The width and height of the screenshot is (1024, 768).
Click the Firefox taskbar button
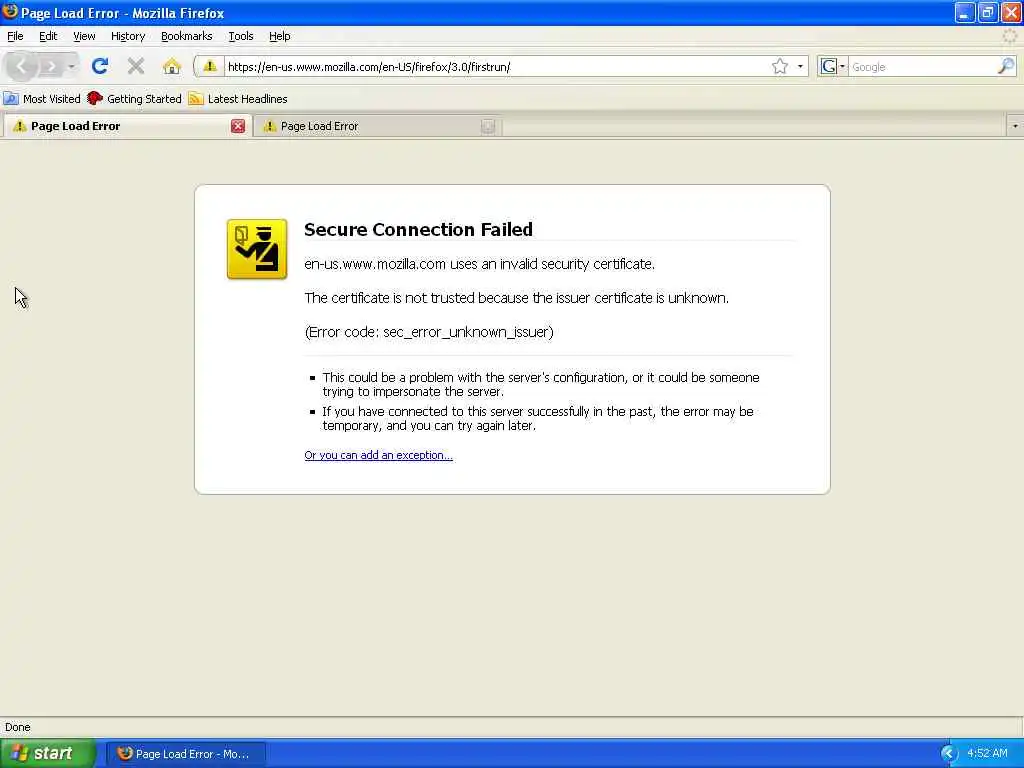[x=185, y=754]
